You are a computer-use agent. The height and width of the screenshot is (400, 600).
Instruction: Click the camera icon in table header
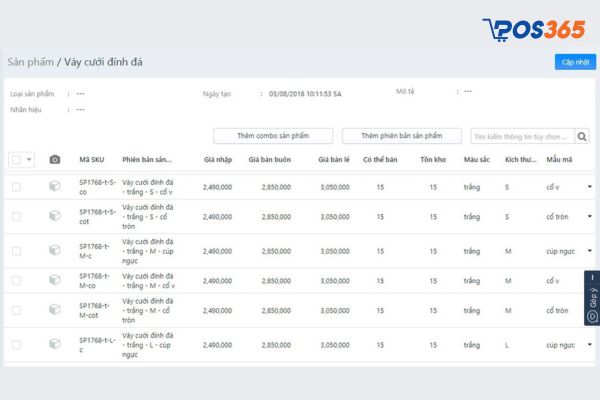pos(55,159)
